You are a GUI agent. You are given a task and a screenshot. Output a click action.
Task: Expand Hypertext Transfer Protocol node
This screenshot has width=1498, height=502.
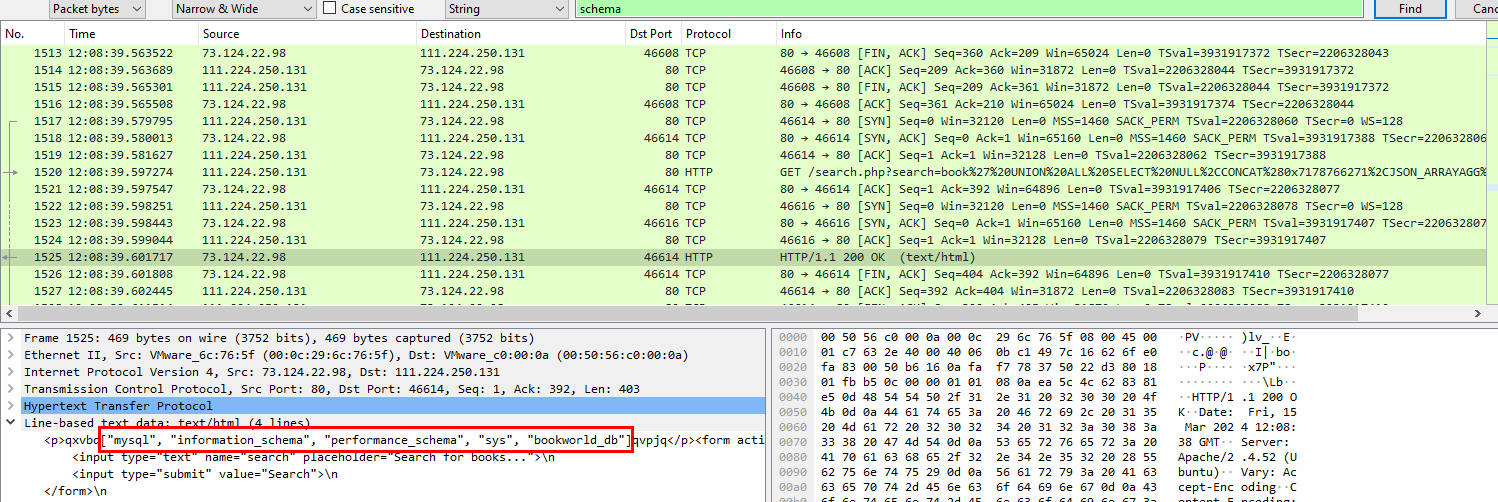pyautogui.click(x=10, y=406)
